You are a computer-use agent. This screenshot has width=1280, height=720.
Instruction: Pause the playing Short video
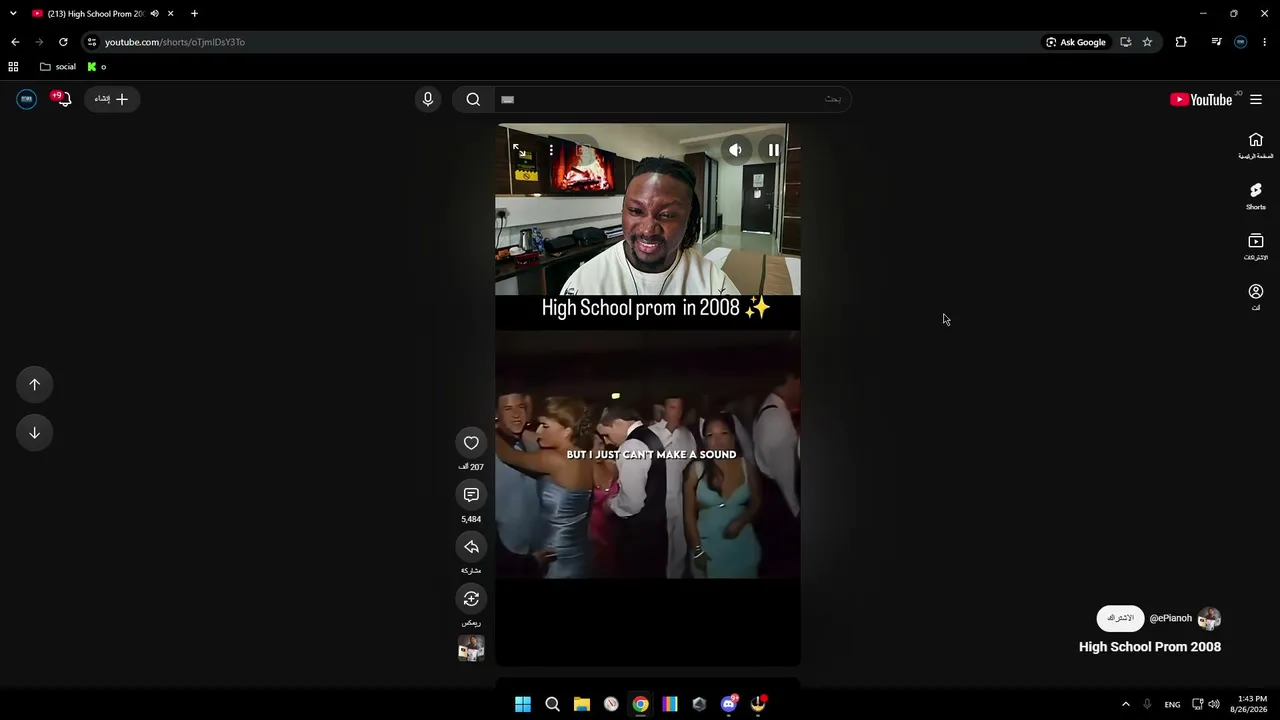point(773,150)
